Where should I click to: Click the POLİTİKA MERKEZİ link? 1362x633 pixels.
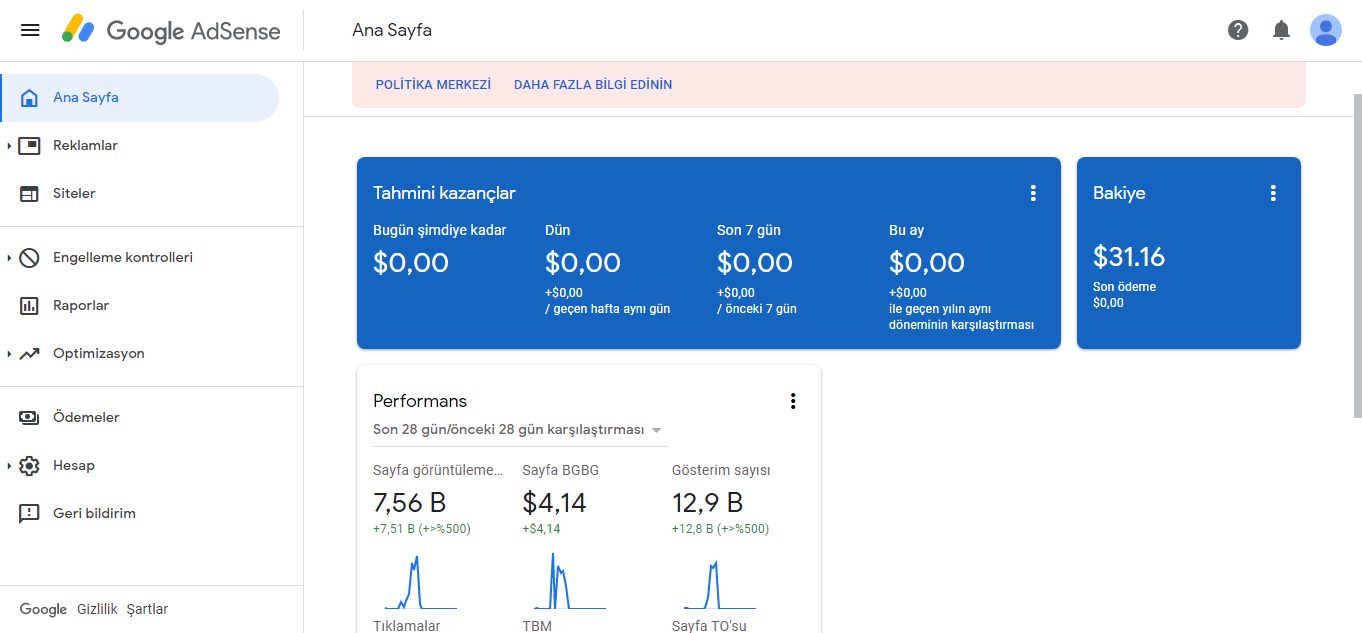click(x=433, y=85)
